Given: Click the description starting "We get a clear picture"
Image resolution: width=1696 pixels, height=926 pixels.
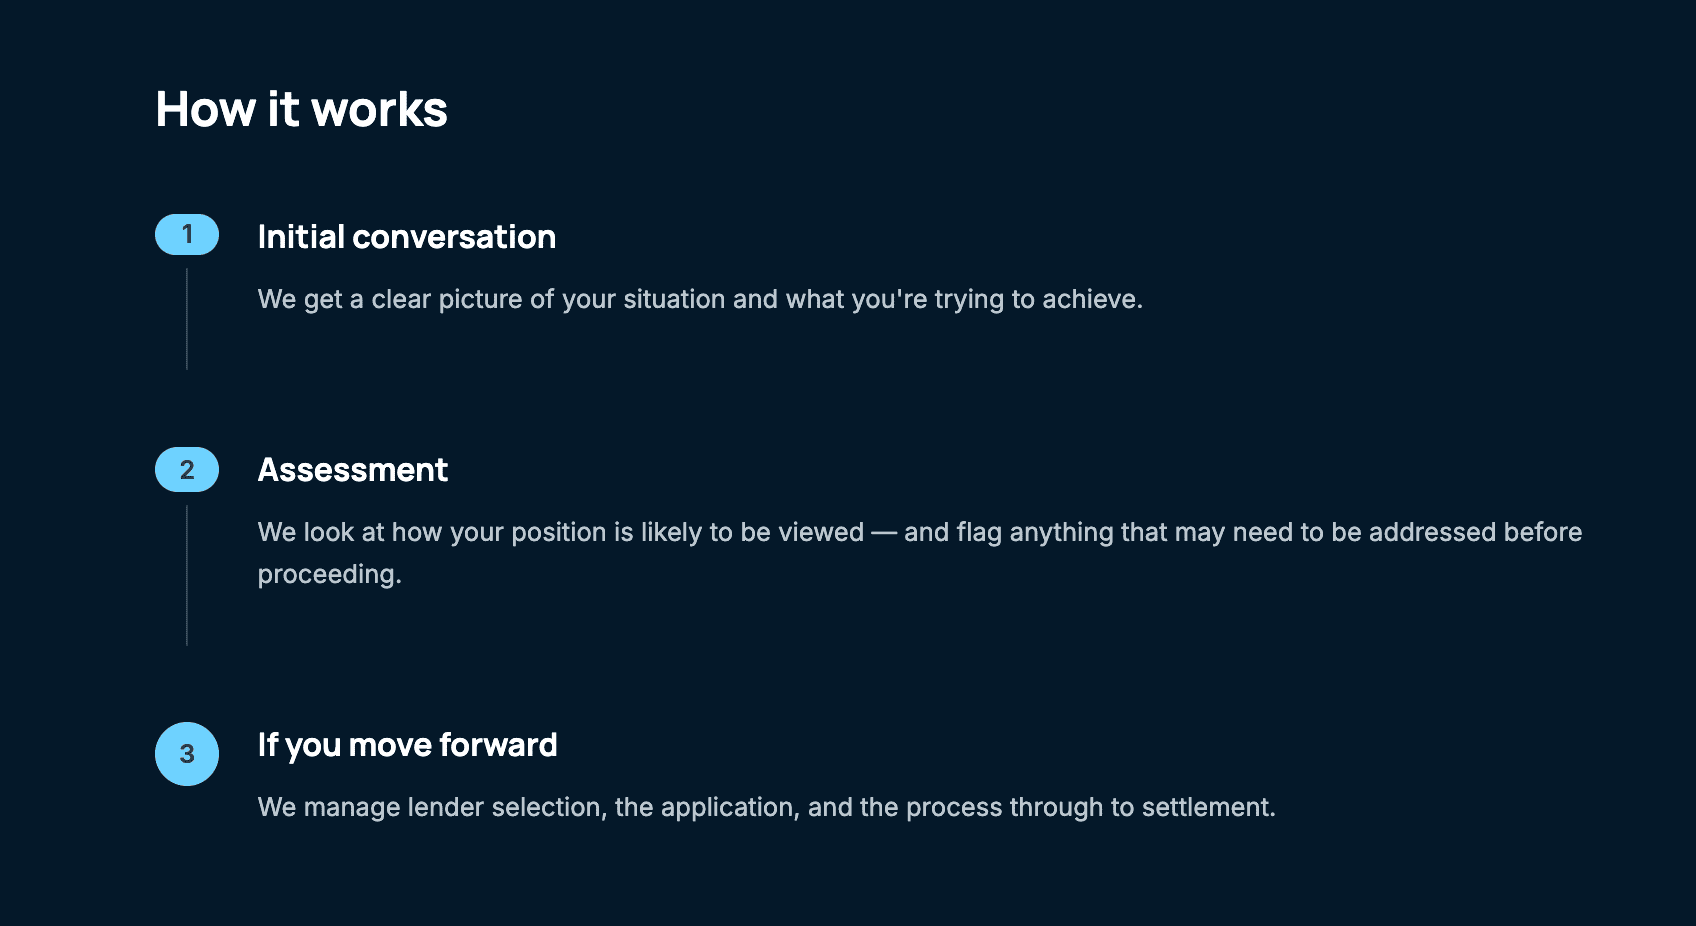Looking at the screenshot, I should (x=700, y=299).
